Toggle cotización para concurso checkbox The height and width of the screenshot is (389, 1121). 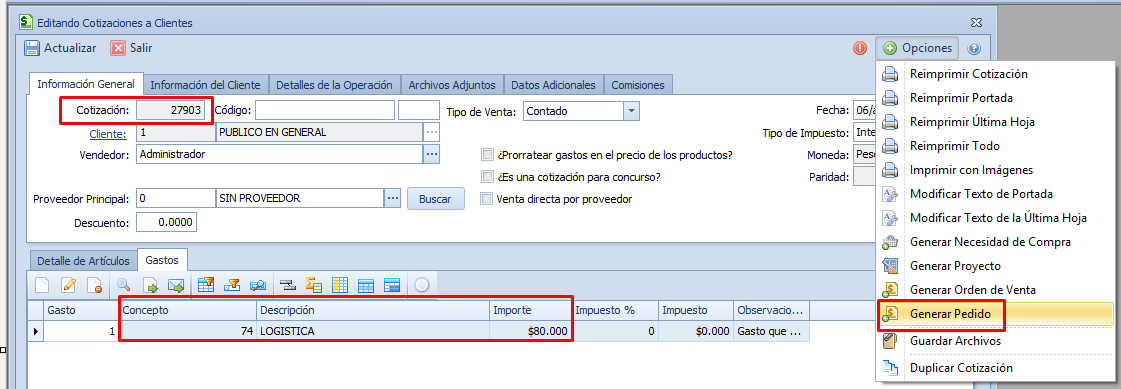click(488, 177)
